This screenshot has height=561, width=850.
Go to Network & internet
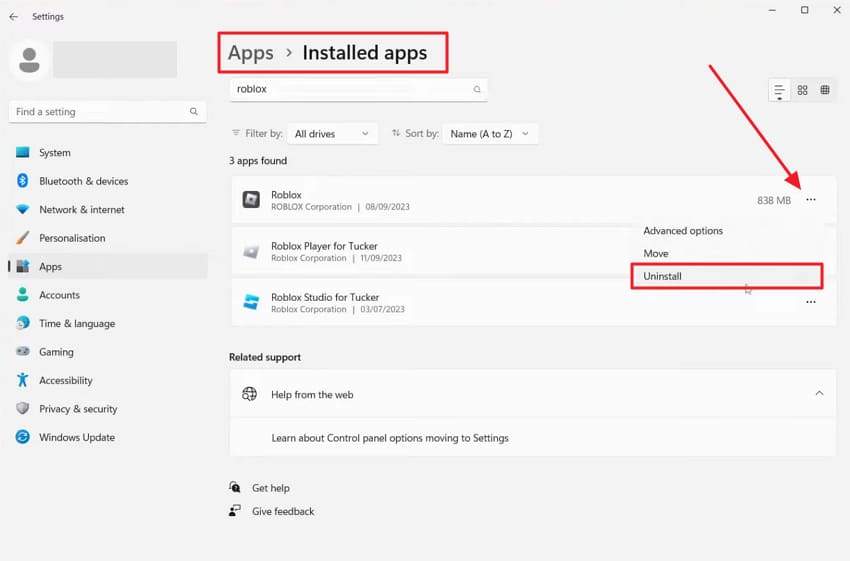pos(107,210)
